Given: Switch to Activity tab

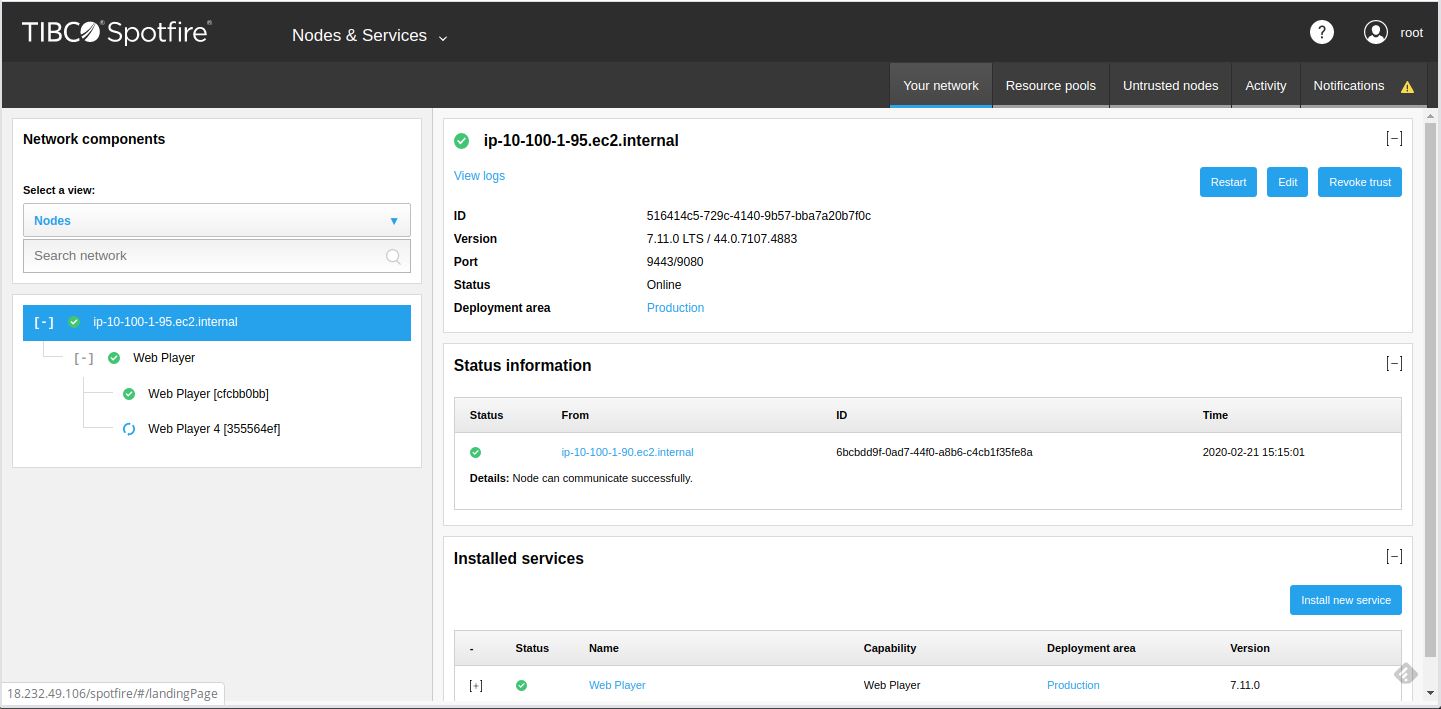Looking at the screenshot, I should point(1265,86).
